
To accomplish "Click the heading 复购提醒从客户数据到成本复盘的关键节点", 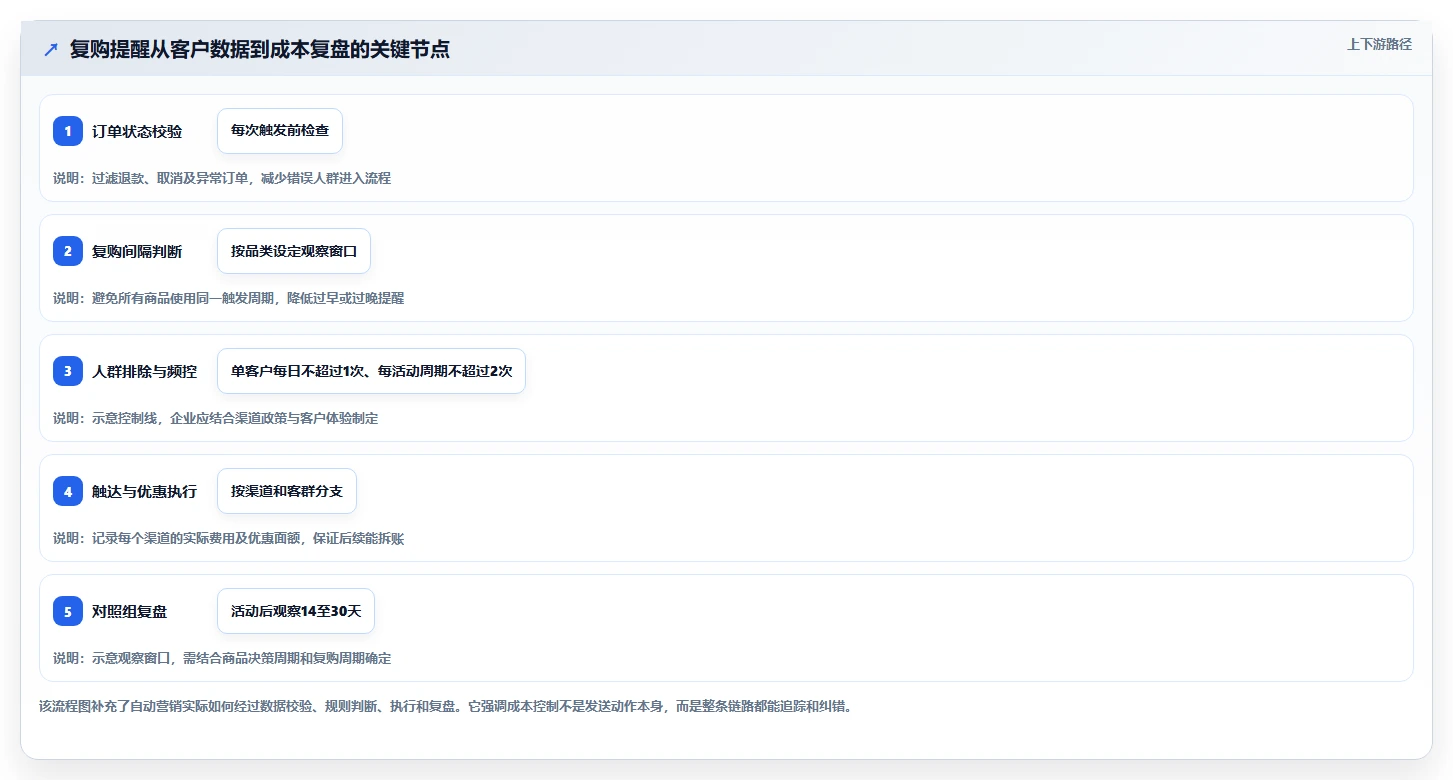I will pos(260,49).
